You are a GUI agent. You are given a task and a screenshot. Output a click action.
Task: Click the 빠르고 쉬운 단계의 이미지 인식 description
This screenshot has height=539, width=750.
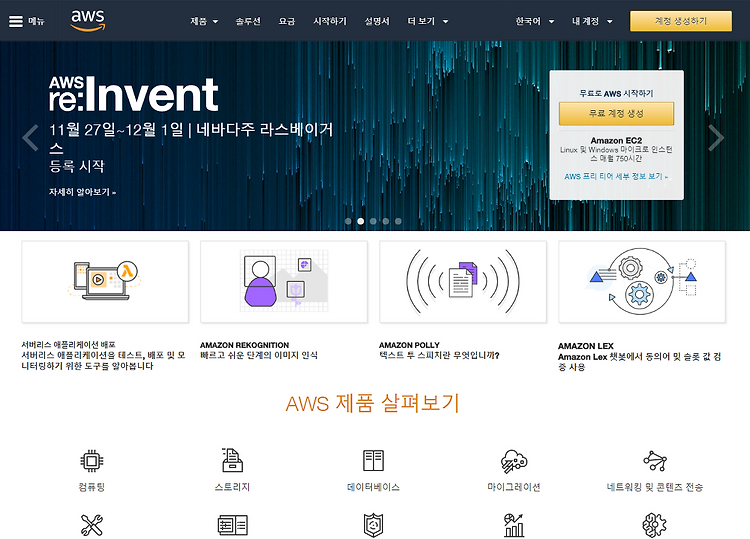[x=259, y=355]
